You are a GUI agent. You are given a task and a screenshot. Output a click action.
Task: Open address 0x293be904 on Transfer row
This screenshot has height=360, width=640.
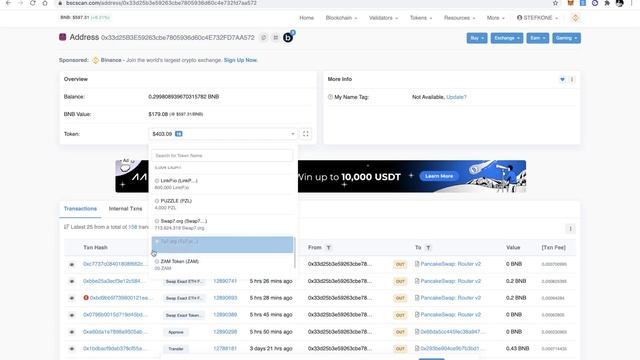(451, 349)
